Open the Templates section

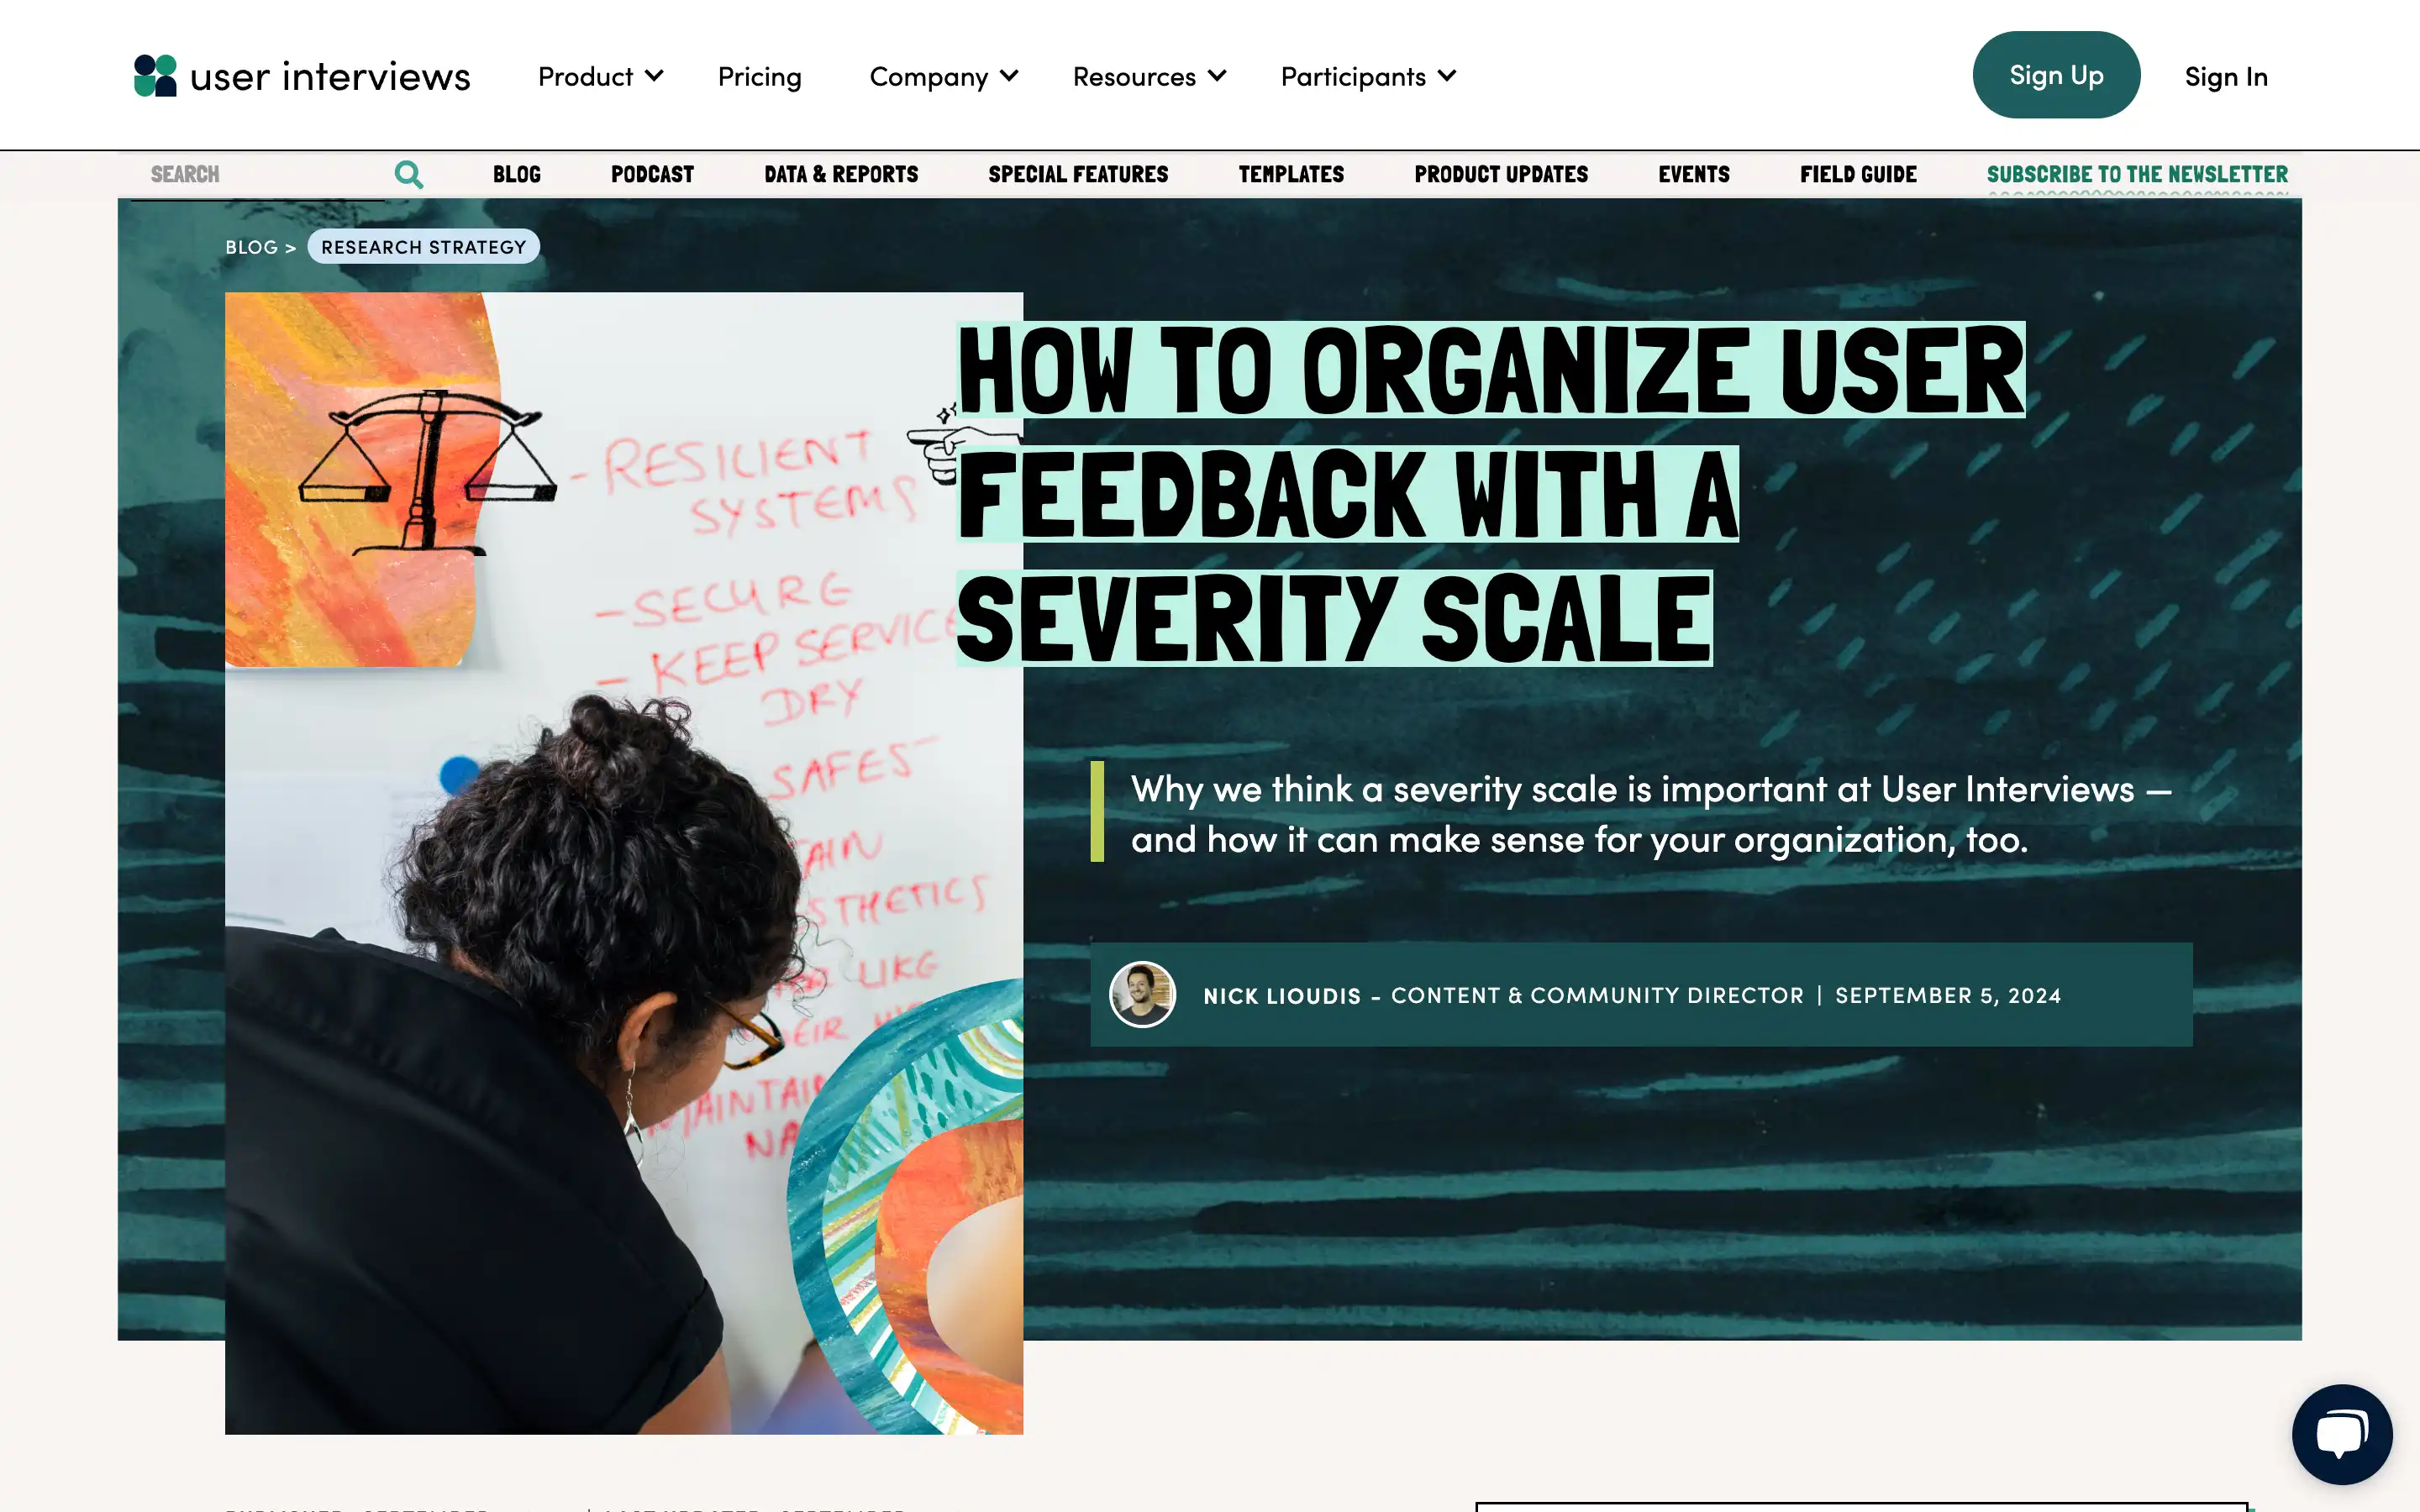[1291, 174]
